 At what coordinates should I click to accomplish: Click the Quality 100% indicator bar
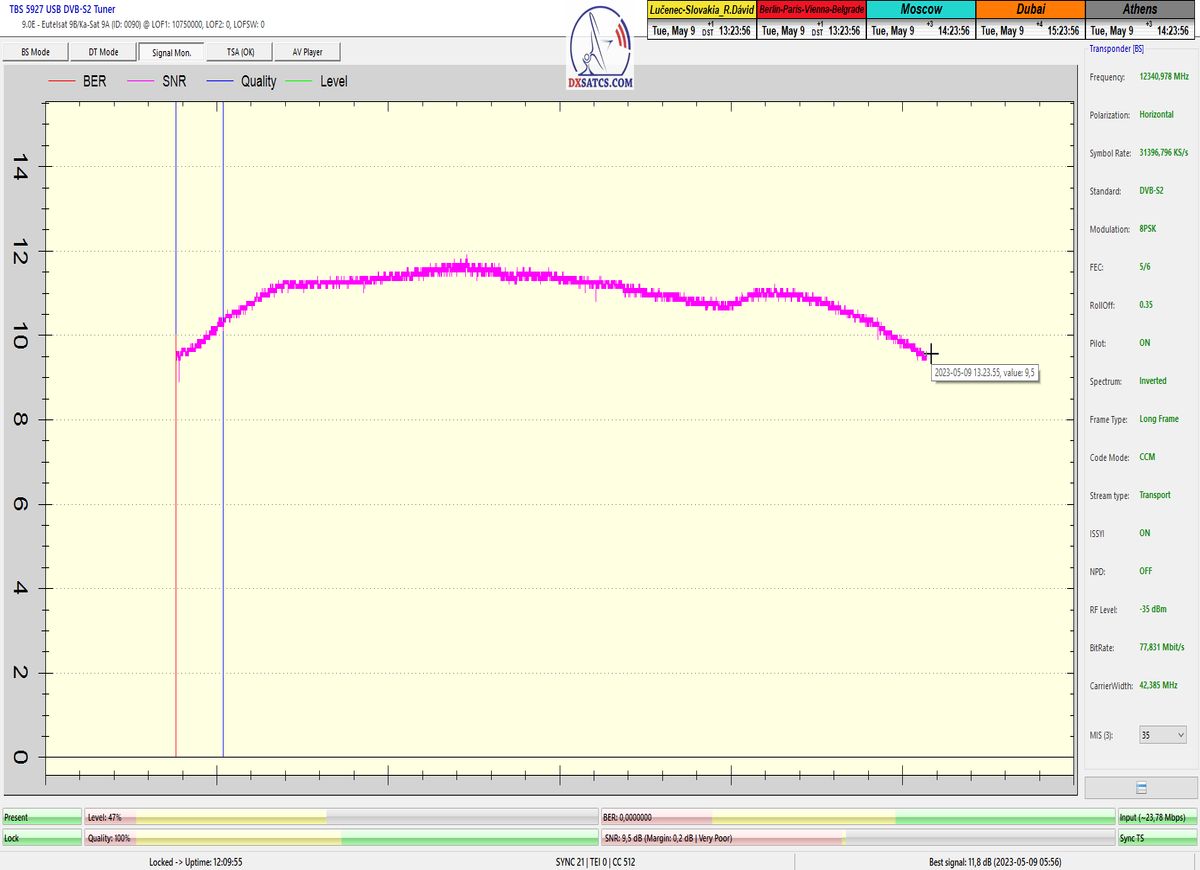click(340, 838)
